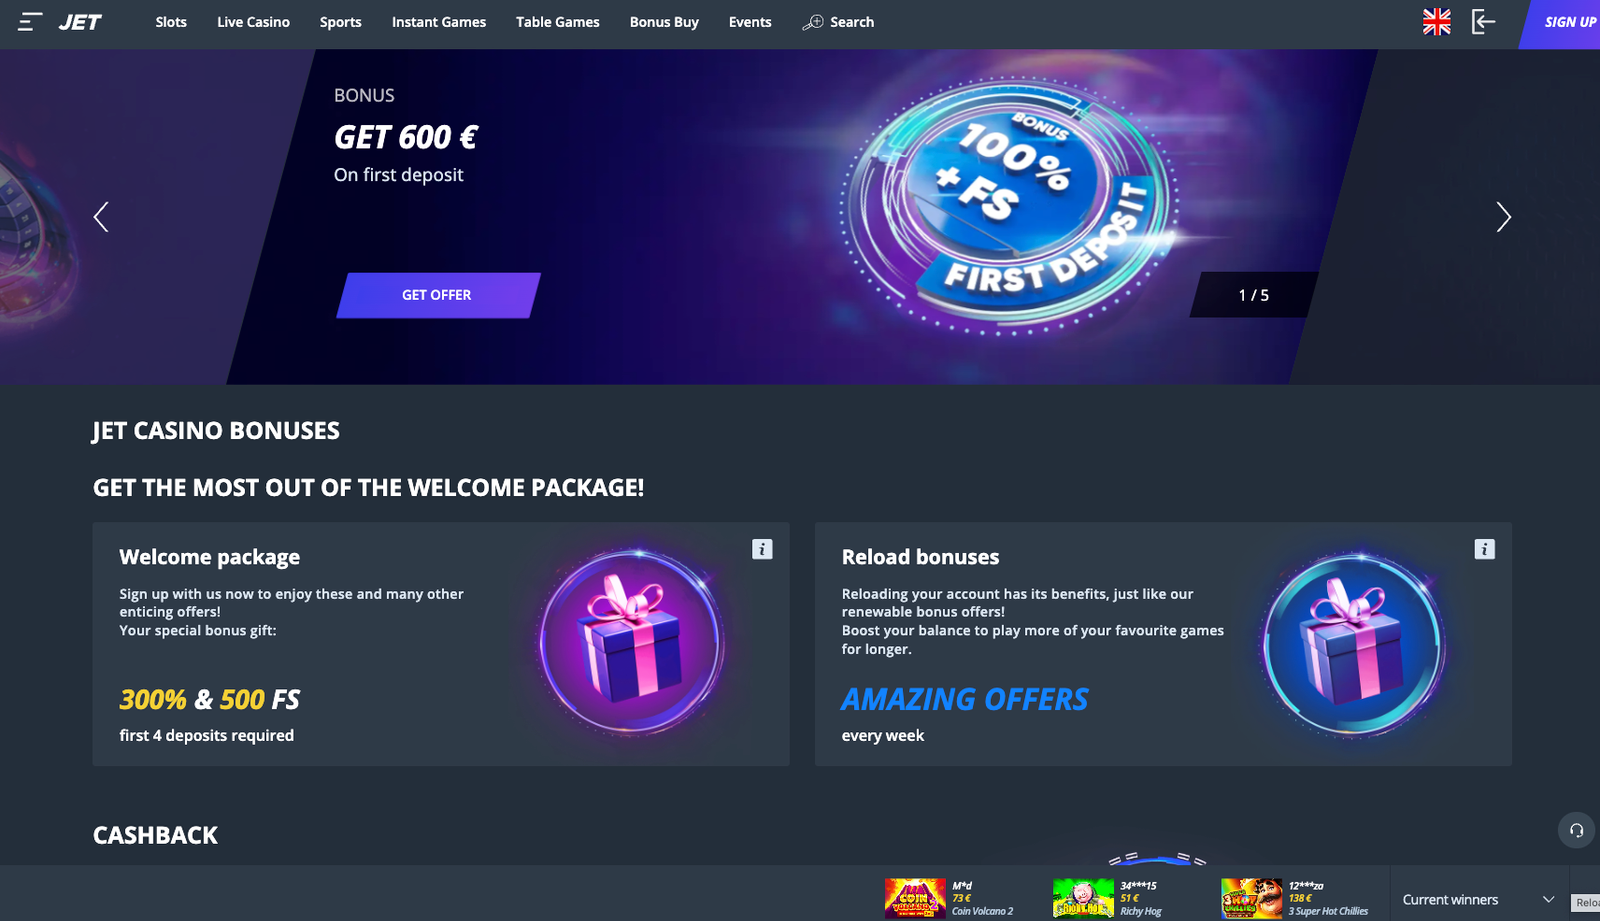1600x921 pixels.
Task: Click the search magnifier icon
Action: [813, 22]
